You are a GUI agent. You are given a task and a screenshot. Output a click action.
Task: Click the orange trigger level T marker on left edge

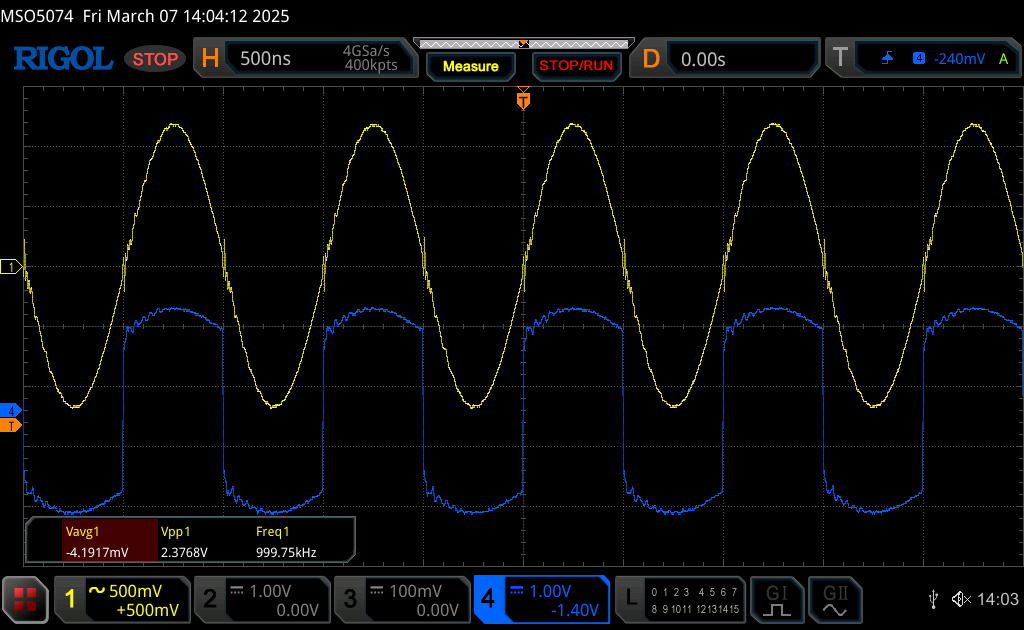tap(11, 426)
